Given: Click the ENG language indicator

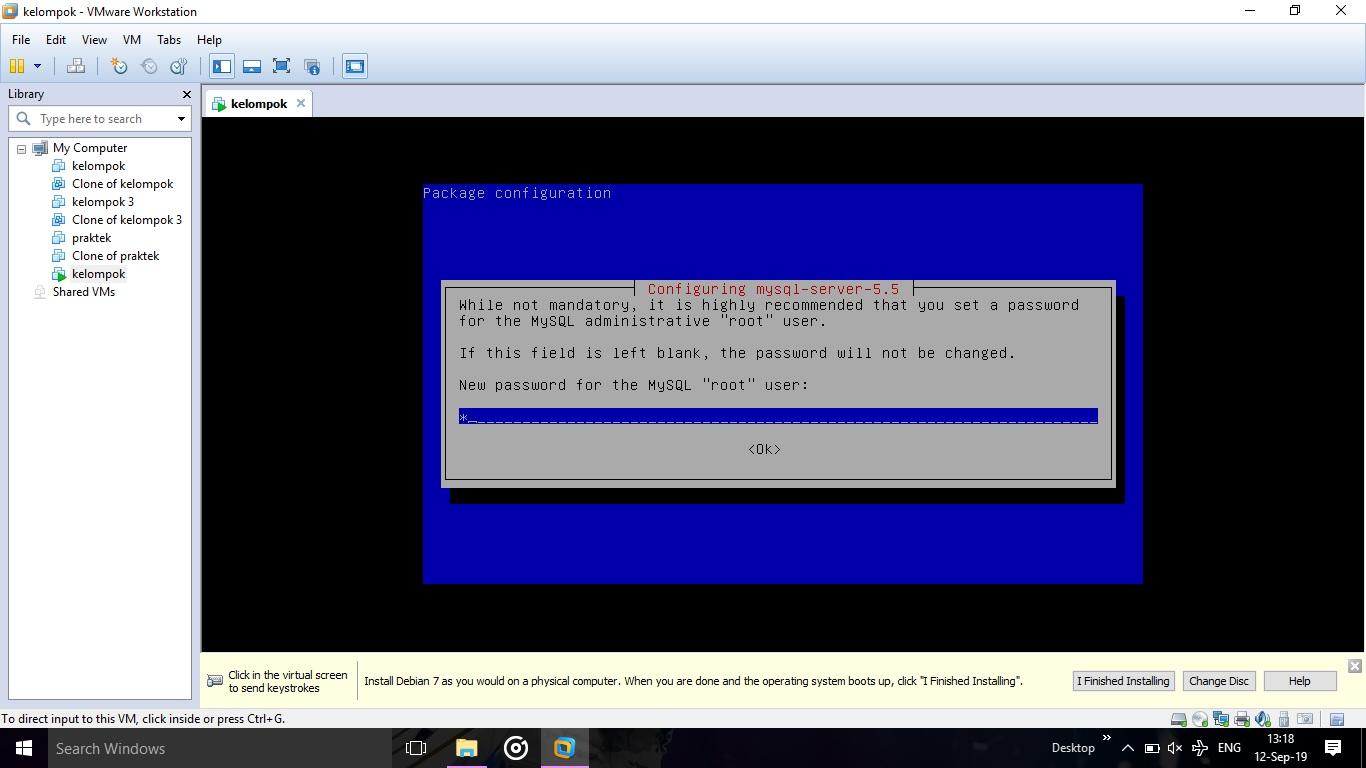Looking at the screenshot, I should 1229,748.
